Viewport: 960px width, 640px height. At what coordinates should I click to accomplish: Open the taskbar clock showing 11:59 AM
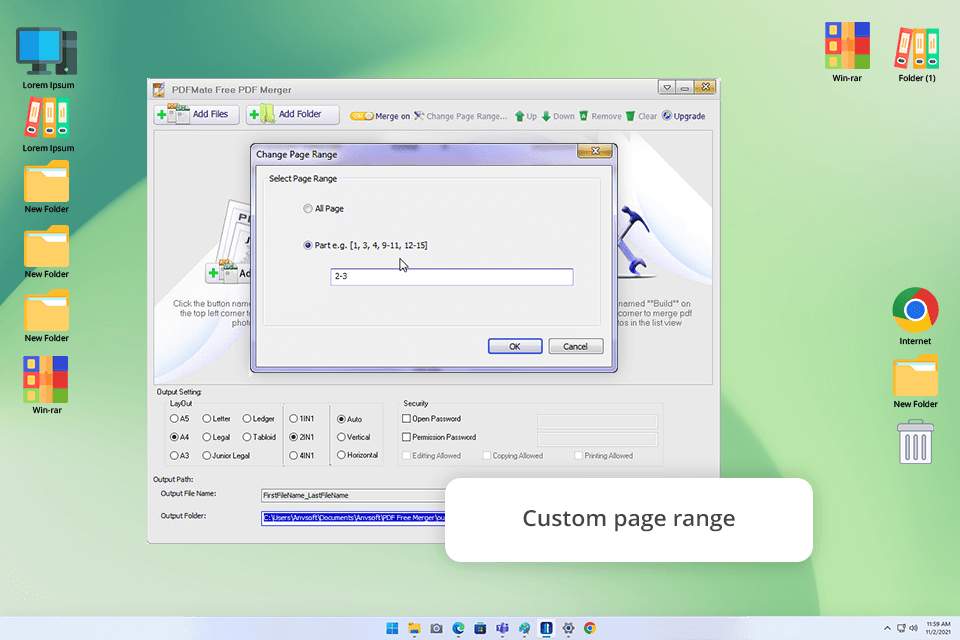[x=938, y=628]
